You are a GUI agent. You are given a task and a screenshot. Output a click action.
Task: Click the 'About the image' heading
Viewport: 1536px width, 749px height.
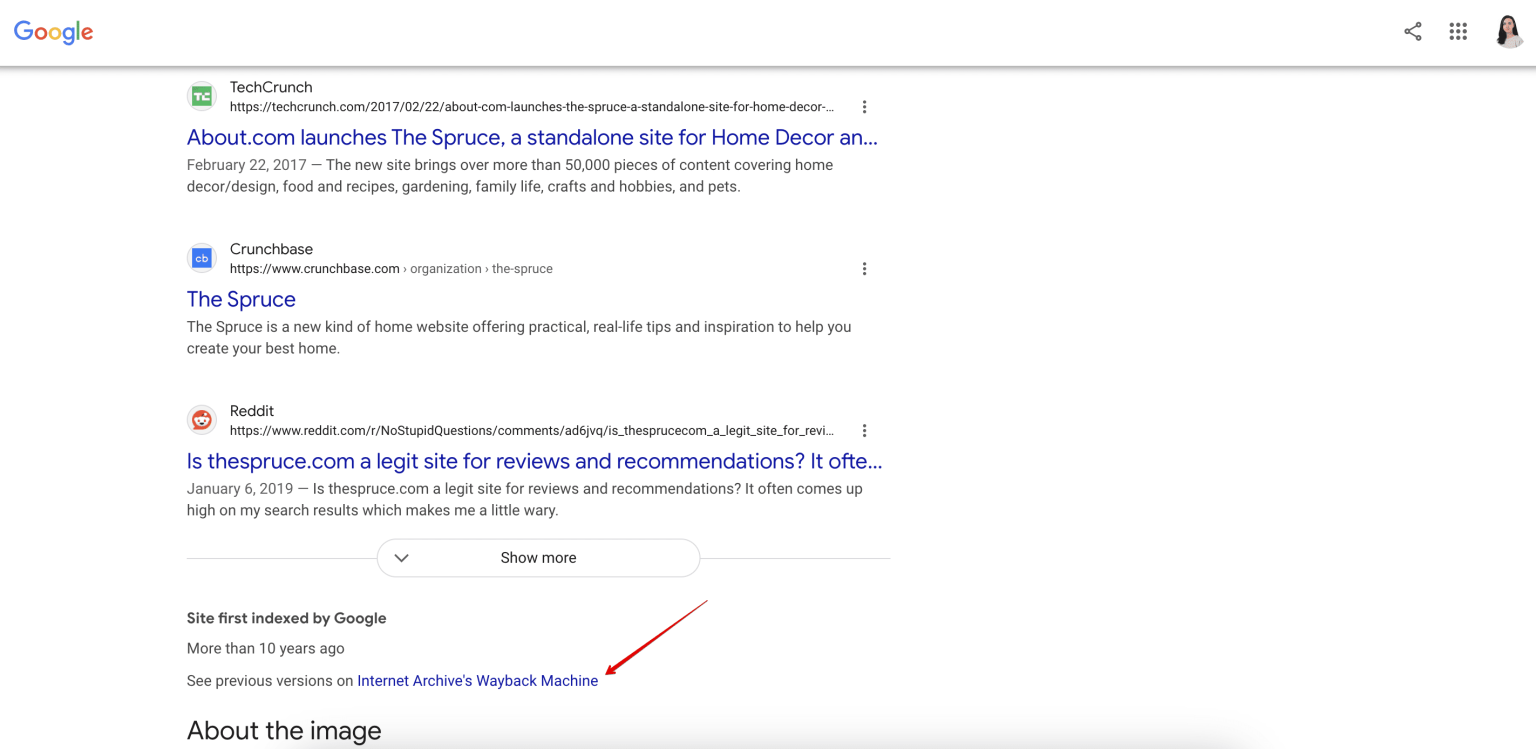pos(284,731)
